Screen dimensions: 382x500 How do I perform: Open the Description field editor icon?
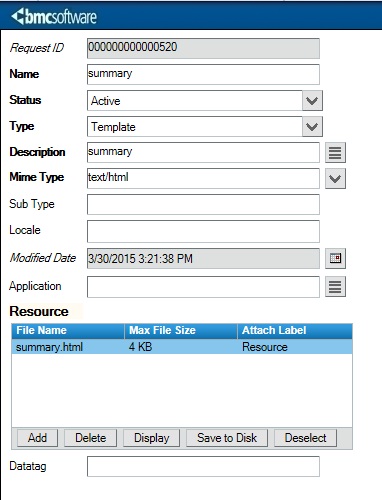pos(335,153)
